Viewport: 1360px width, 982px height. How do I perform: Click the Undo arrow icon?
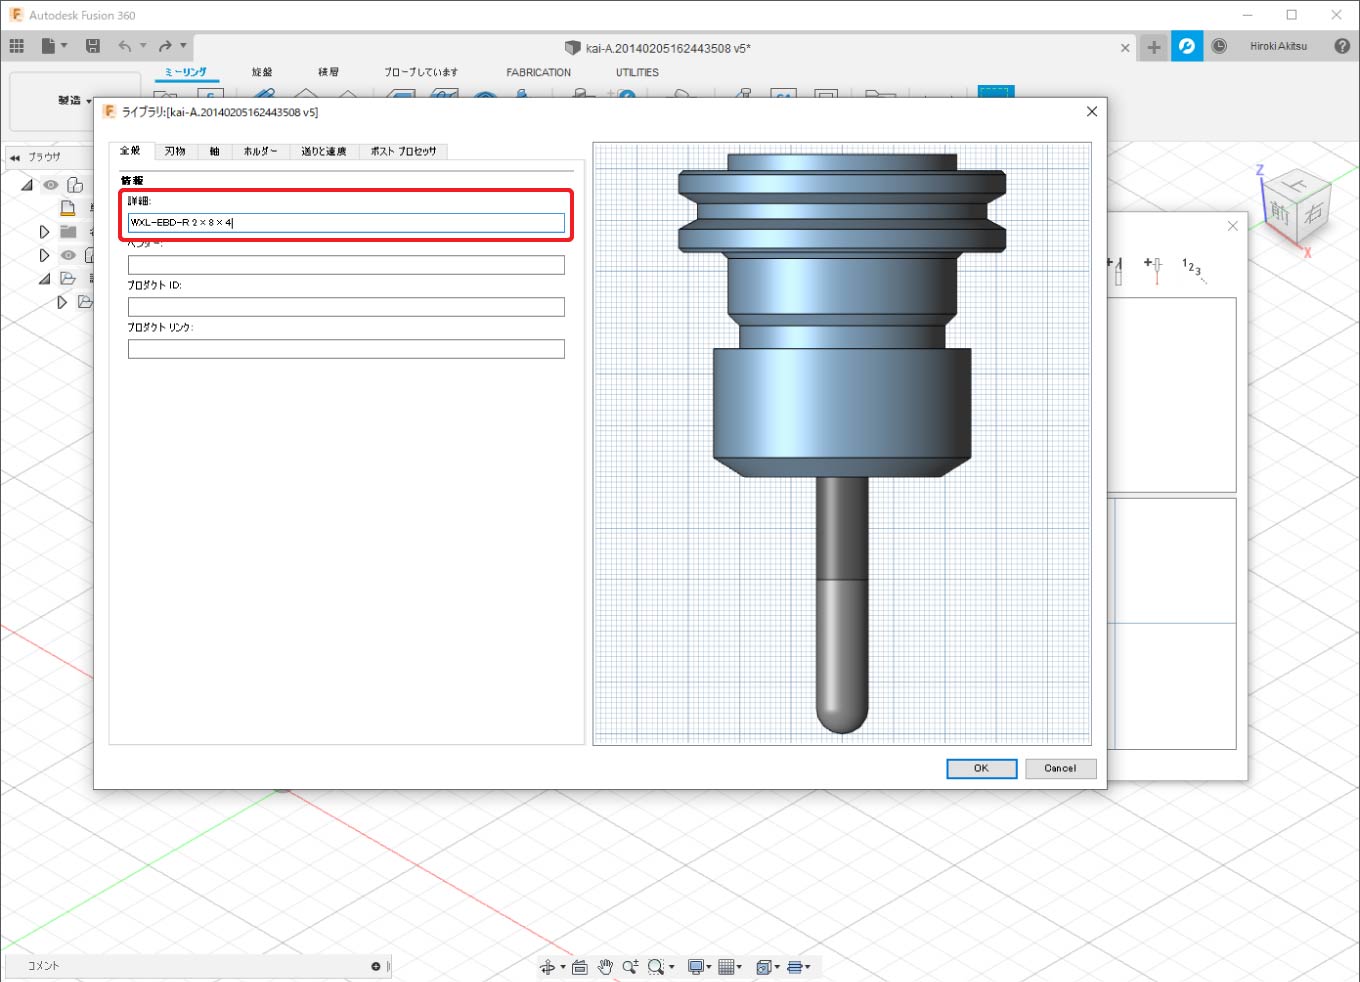pos(124,46)
